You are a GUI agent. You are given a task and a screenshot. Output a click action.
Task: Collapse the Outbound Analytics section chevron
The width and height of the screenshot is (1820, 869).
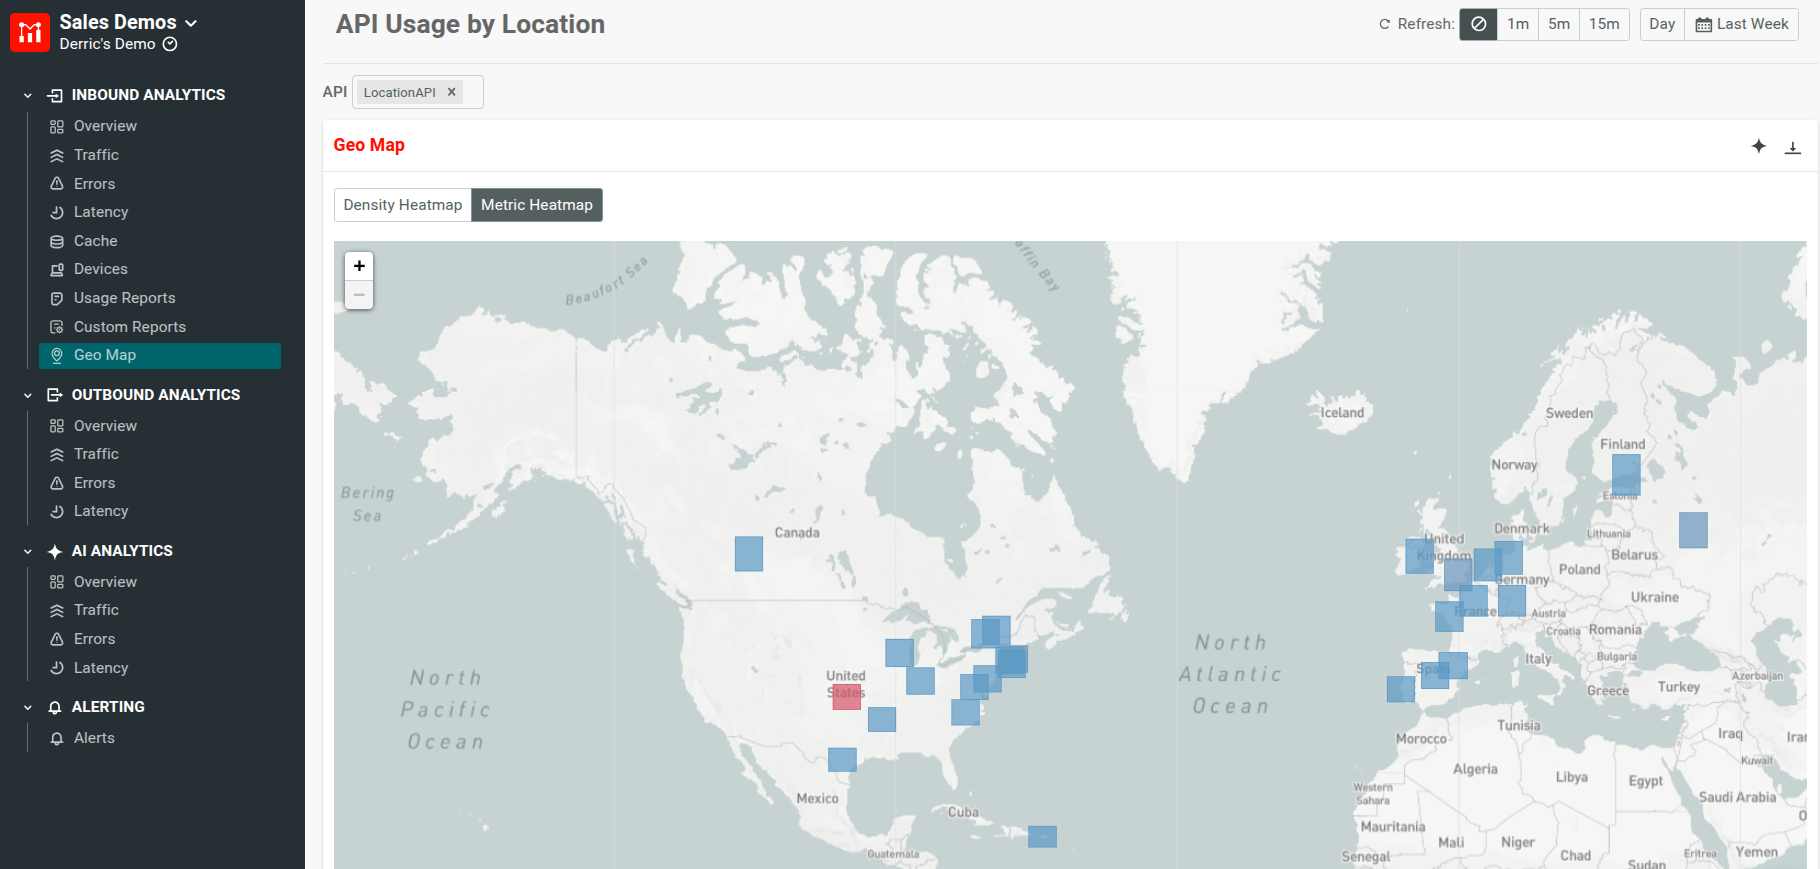(x=28, y=396)
